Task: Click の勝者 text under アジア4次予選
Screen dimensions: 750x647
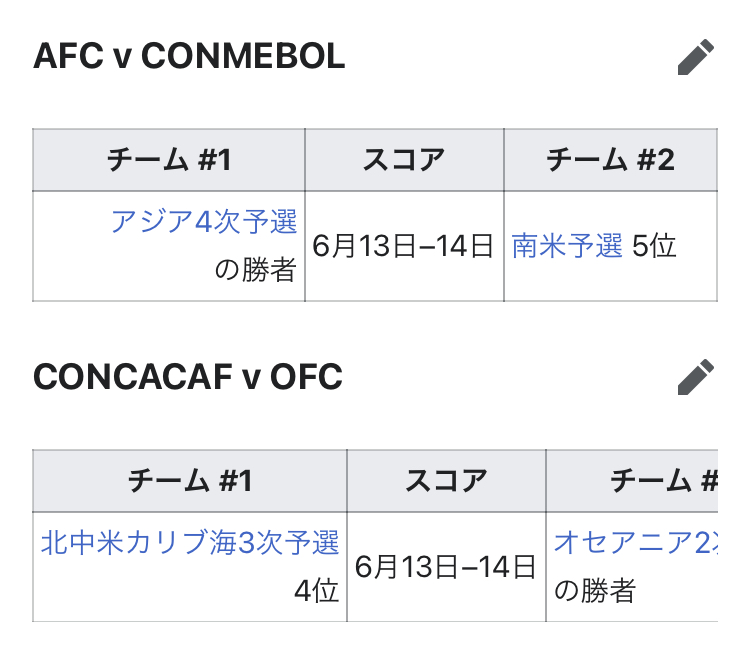Action: click(x=256, y=271)
